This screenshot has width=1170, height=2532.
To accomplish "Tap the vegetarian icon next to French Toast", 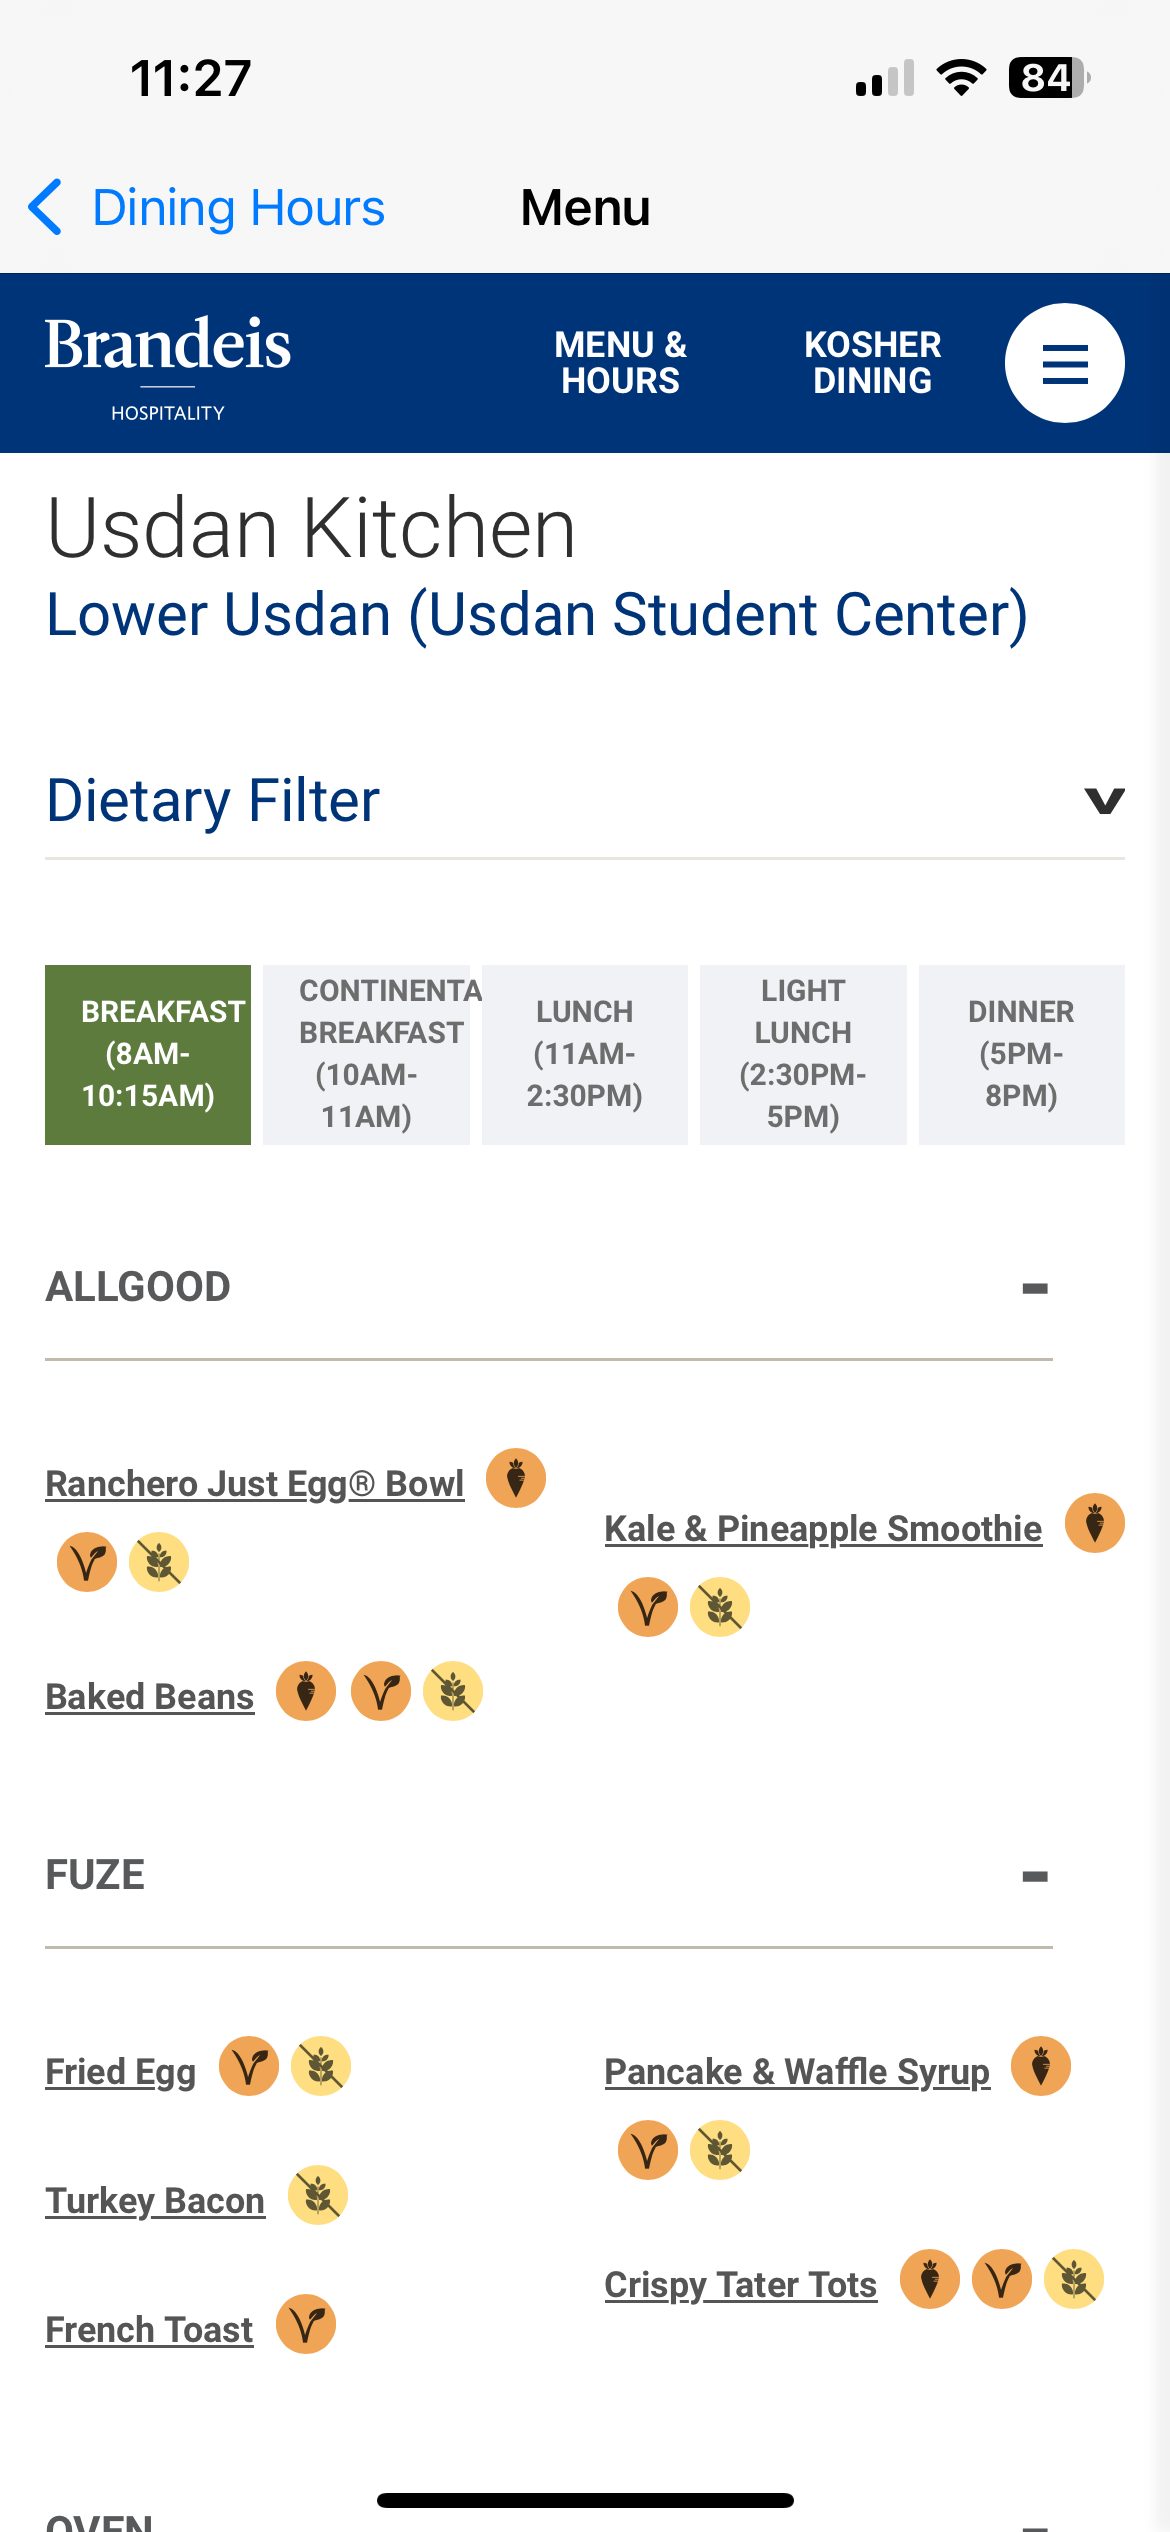I will pos(306,2324).
